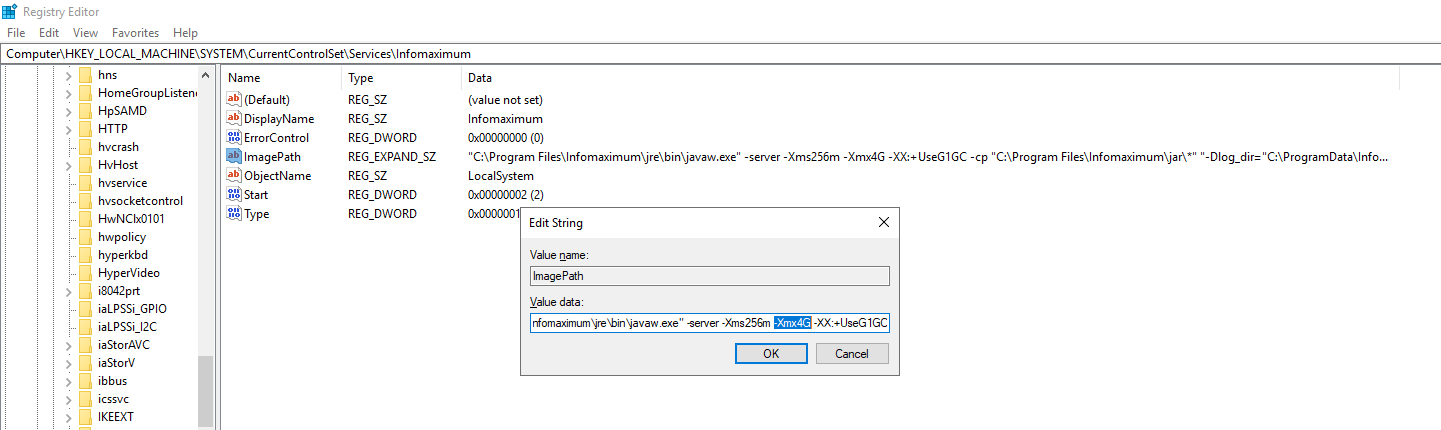1441x430 pixels.
Task: Click the REG_EXPAND_SZ type cell
Action: (x=391, y=157)
